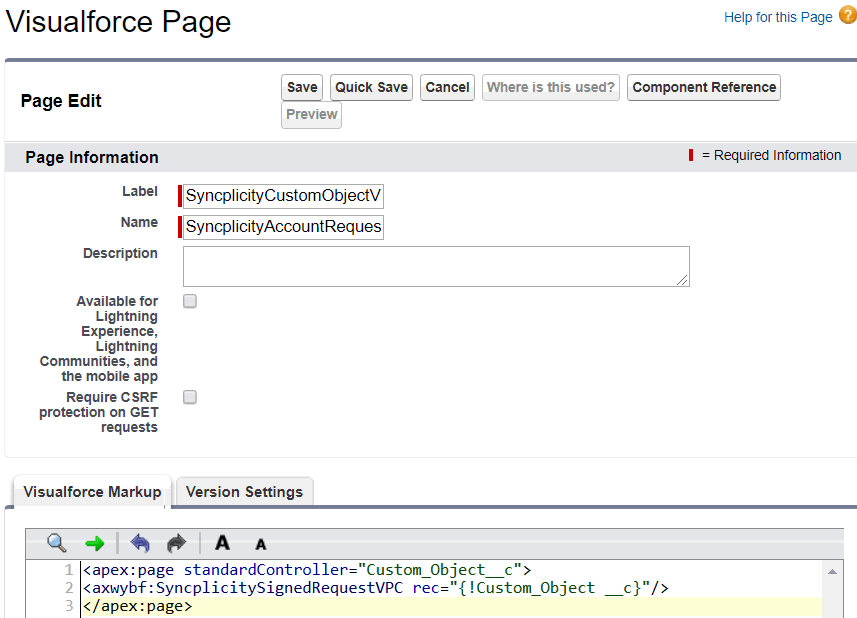Screen dimensions: 857x618
Task: Cancel the page edit
Action: (x=447, y=87)
